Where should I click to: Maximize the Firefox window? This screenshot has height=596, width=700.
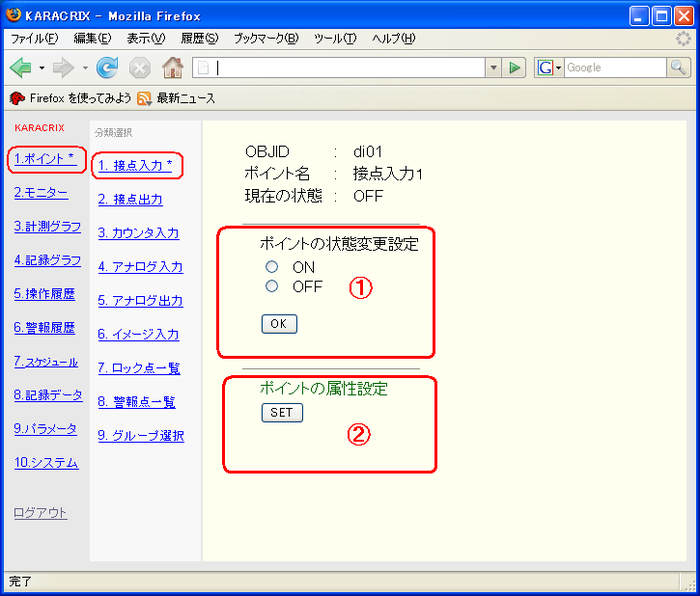pos(662,17)
